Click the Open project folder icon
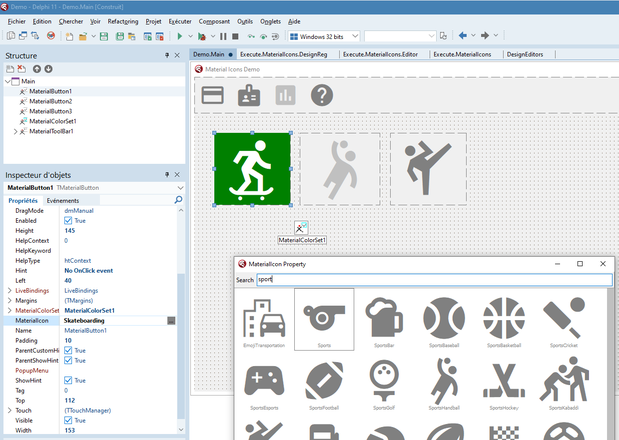Image resolution: width=619 pixels, height=440 pixels. [x=83, y=36]
